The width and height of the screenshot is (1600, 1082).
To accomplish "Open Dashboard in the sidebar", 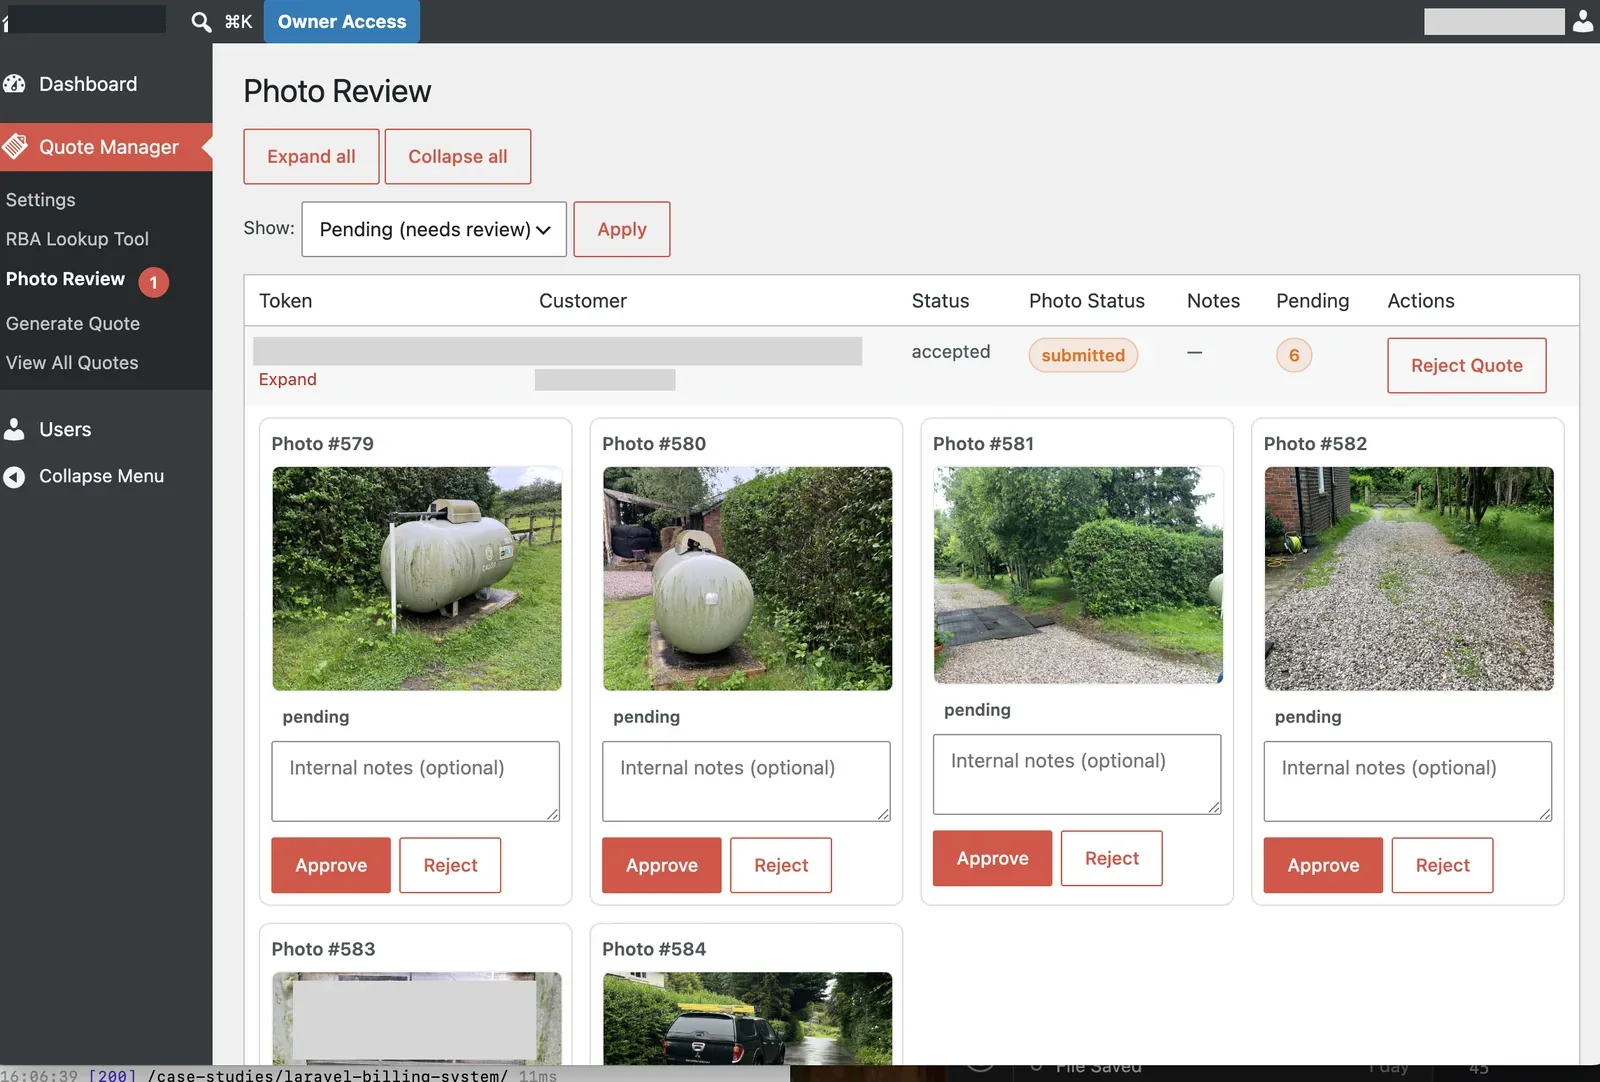I will tap(88, 84).
